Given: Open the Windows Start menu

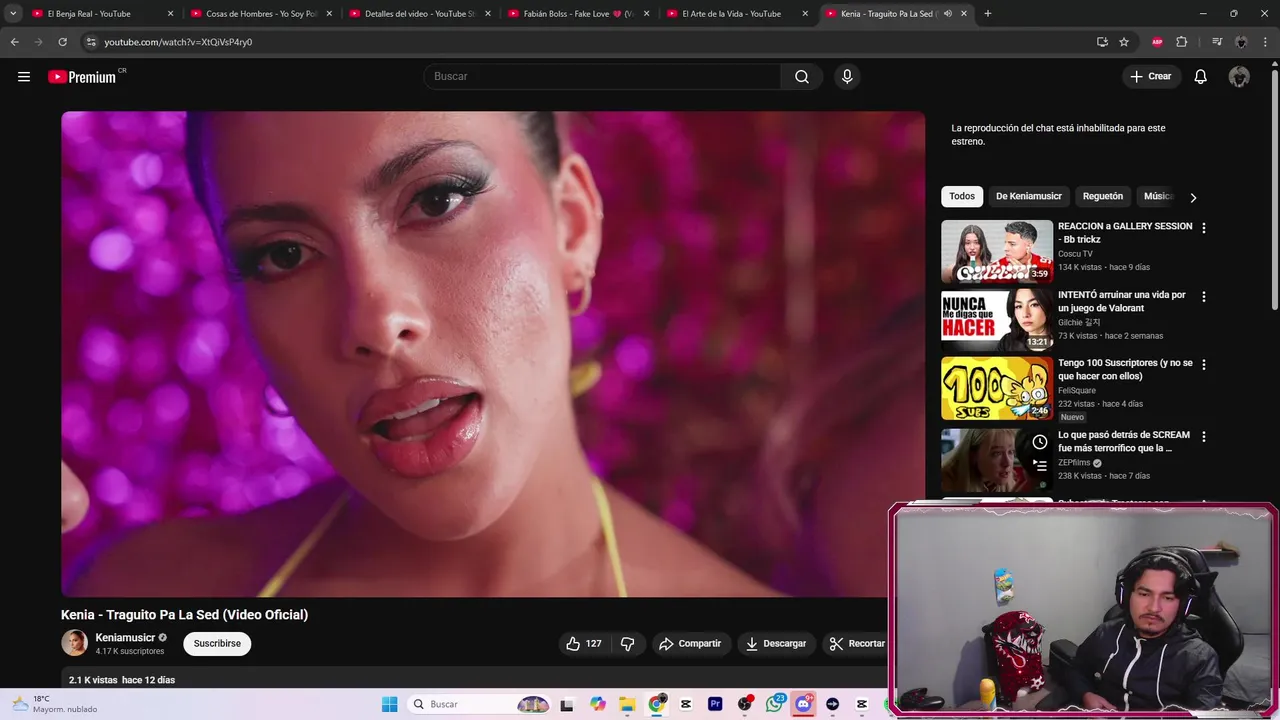Looking at the screenshot, I should [389, 704].
